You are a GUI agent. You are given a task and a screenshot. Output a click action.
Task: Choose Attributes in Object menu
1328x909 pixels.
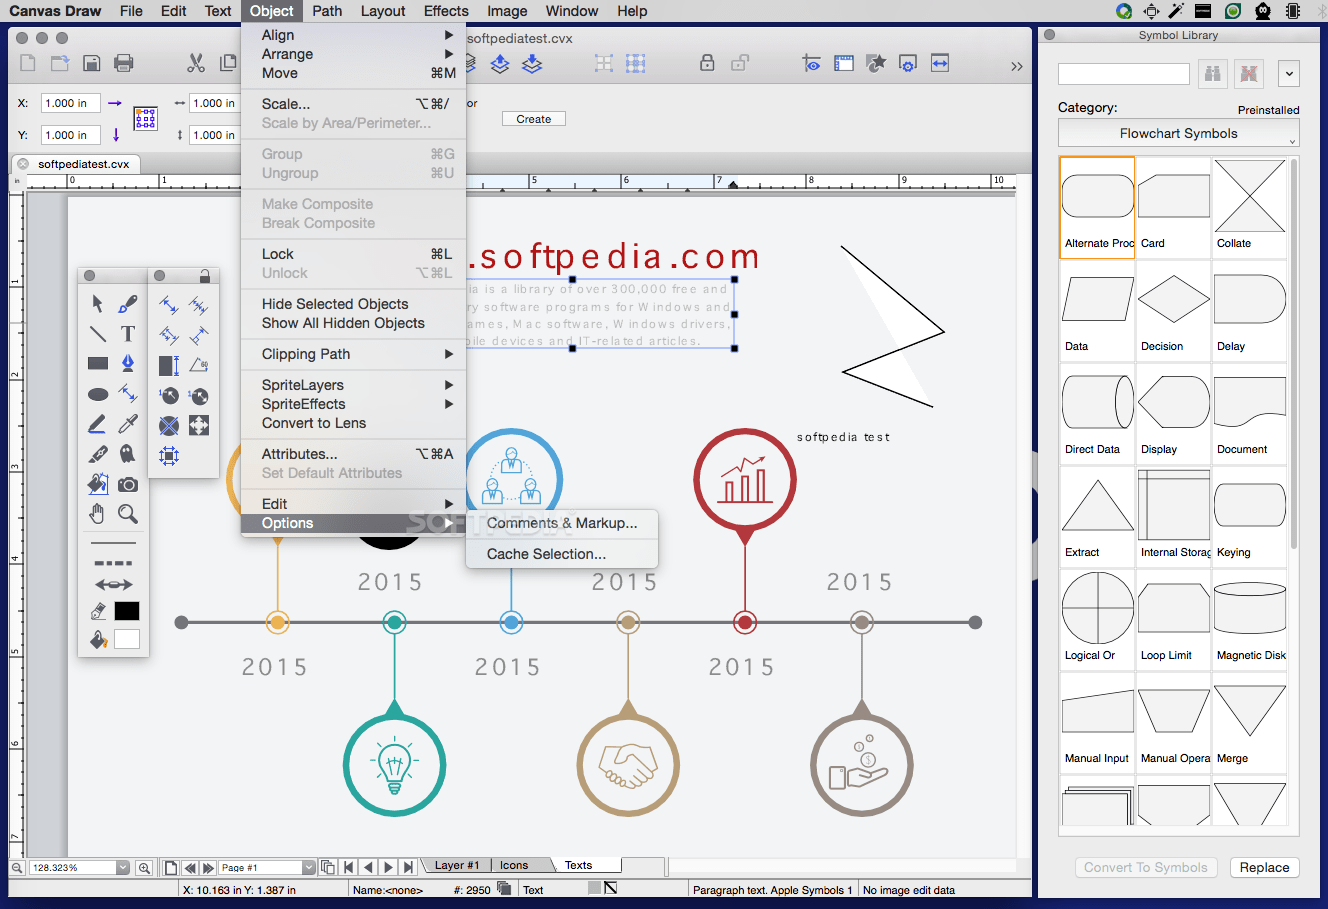click(x=353, y=454)
